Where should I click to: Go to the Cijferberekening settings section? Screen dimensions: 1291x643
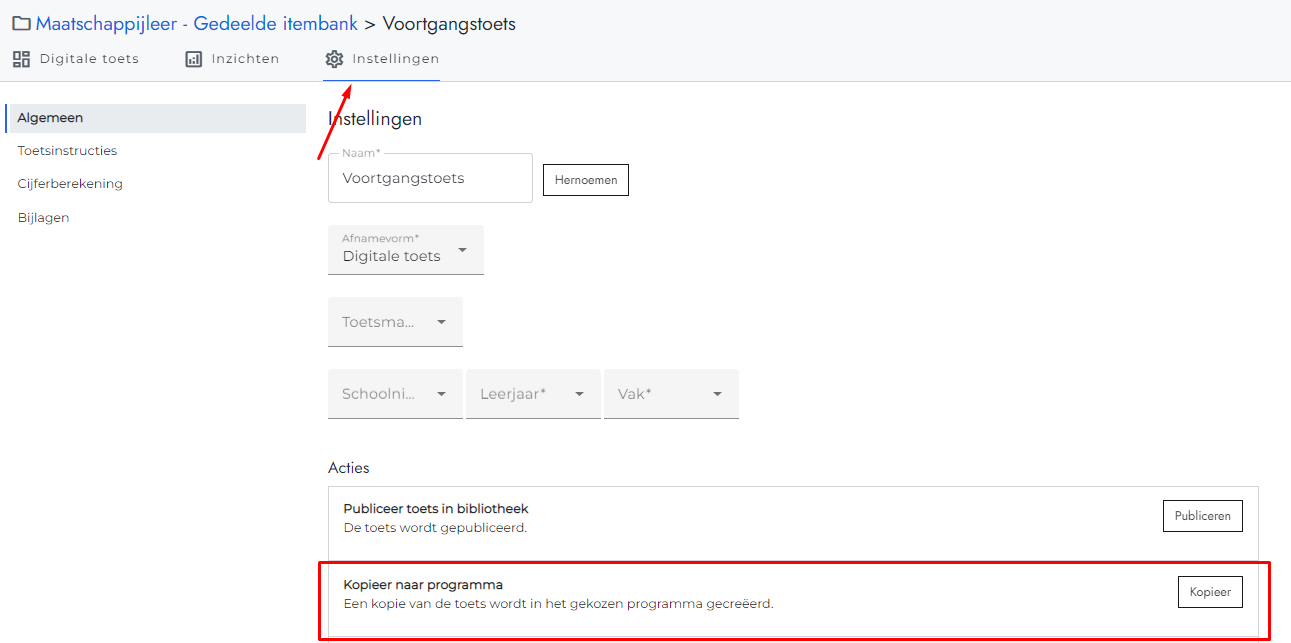[x=70, y=184]
